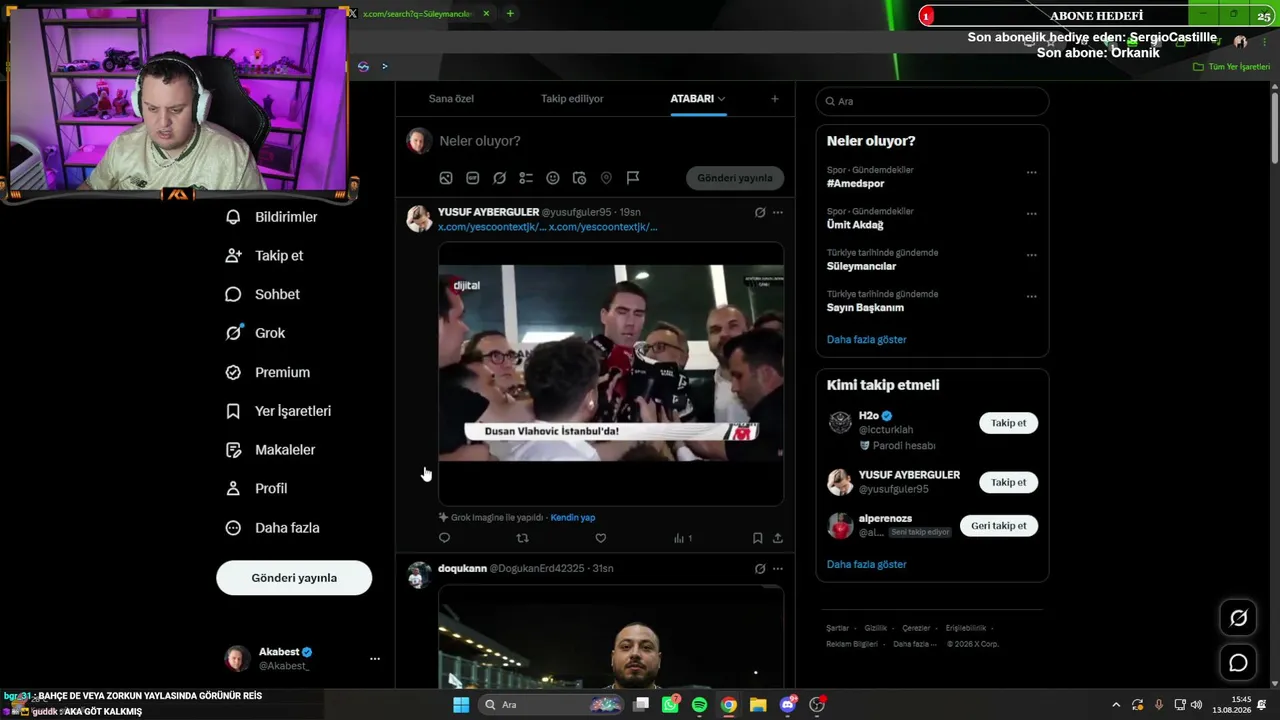
Task: Like YUSUF AYBERGULER's post
Action: pos(601,538)
